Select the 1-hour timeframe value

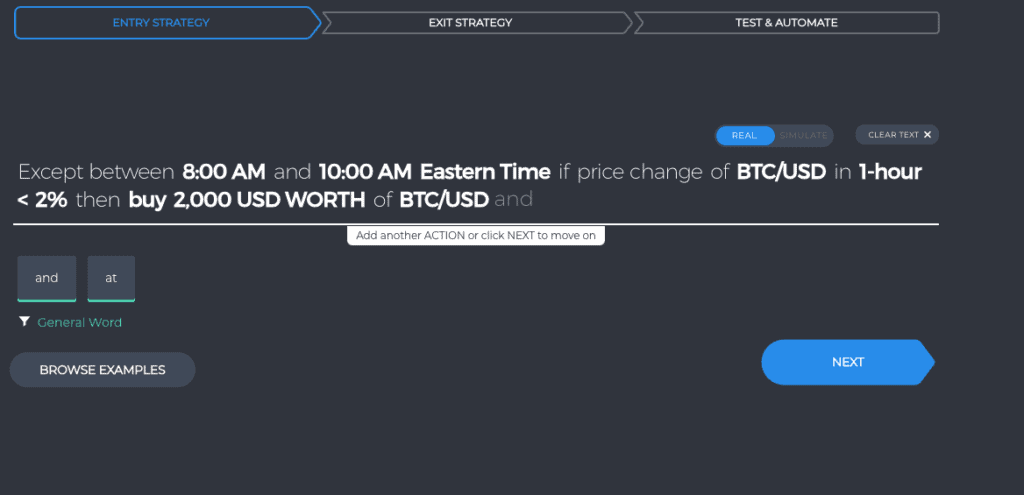click(x=890, y=172)
